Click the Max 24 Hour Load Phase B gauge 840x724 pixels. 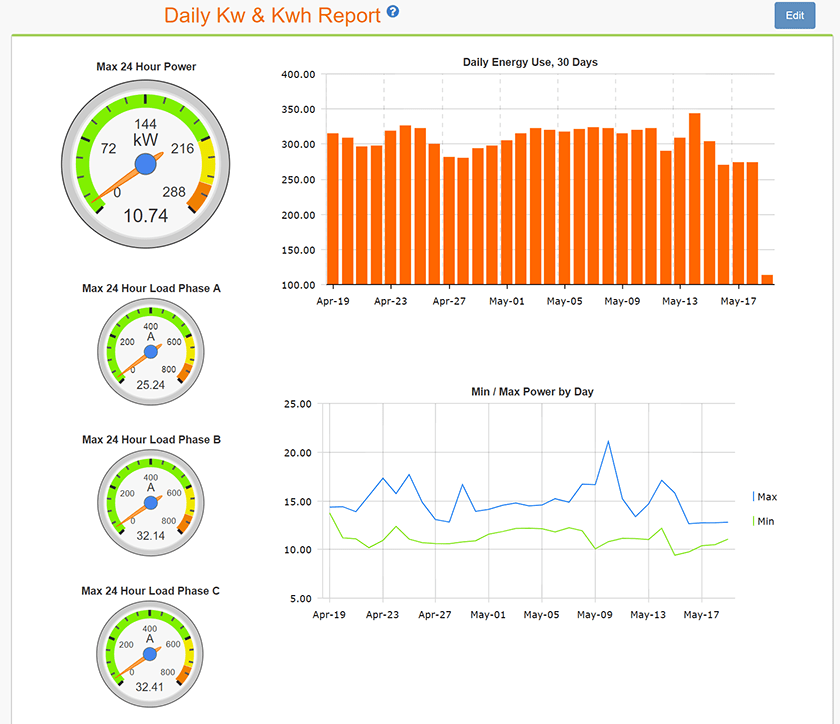pos(150,501)
